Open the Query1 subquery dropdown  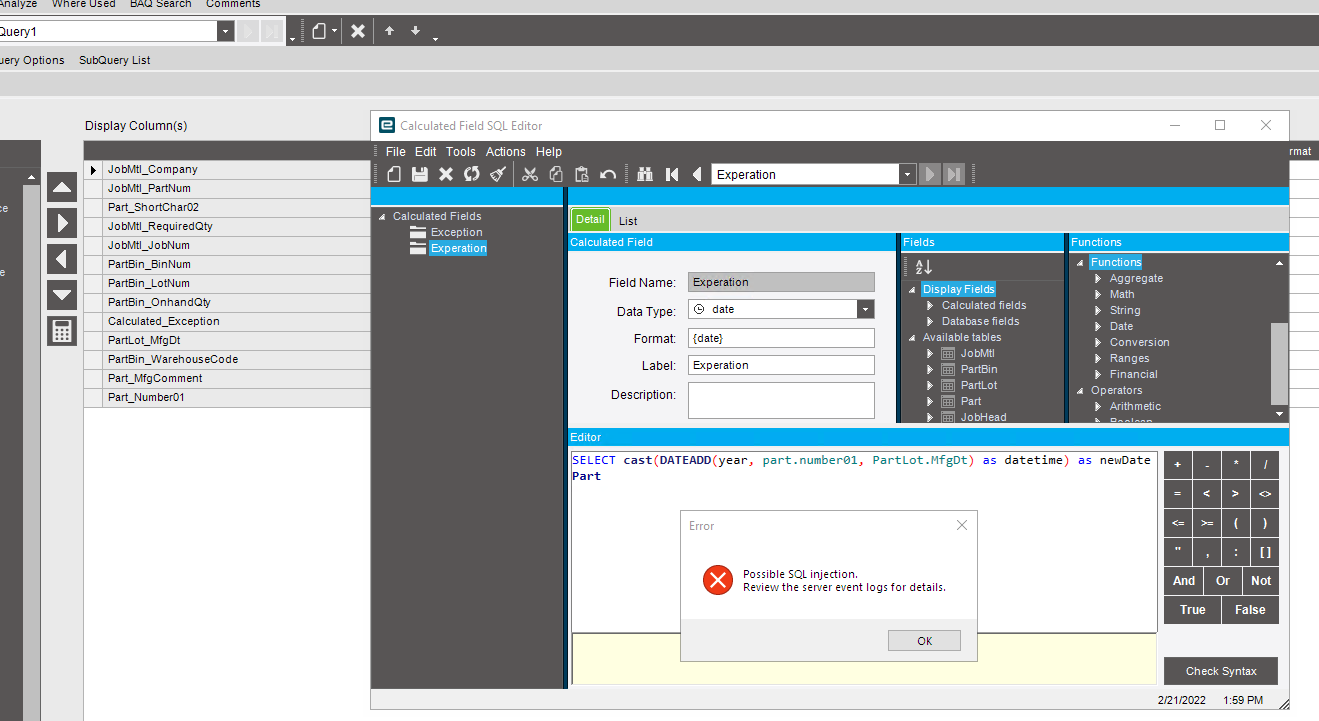tap(225, 31)
